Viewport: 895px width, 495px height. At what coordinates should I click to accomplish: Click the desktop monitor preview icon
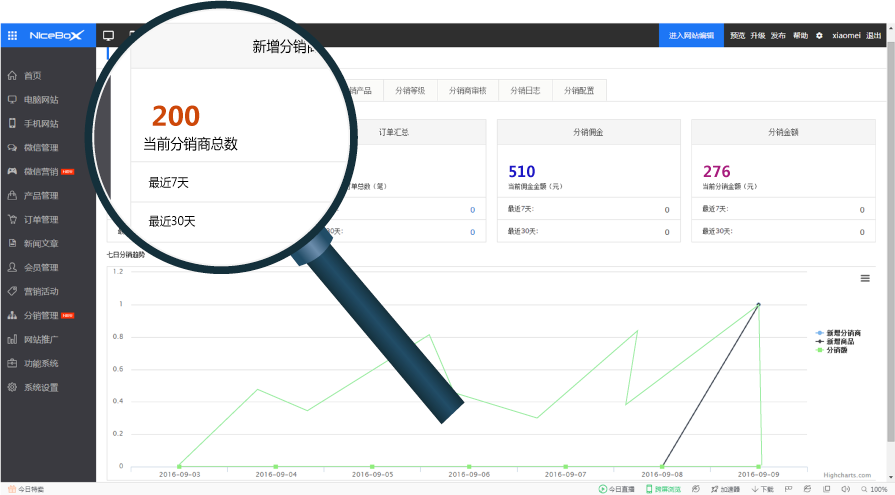coord(108,36)
